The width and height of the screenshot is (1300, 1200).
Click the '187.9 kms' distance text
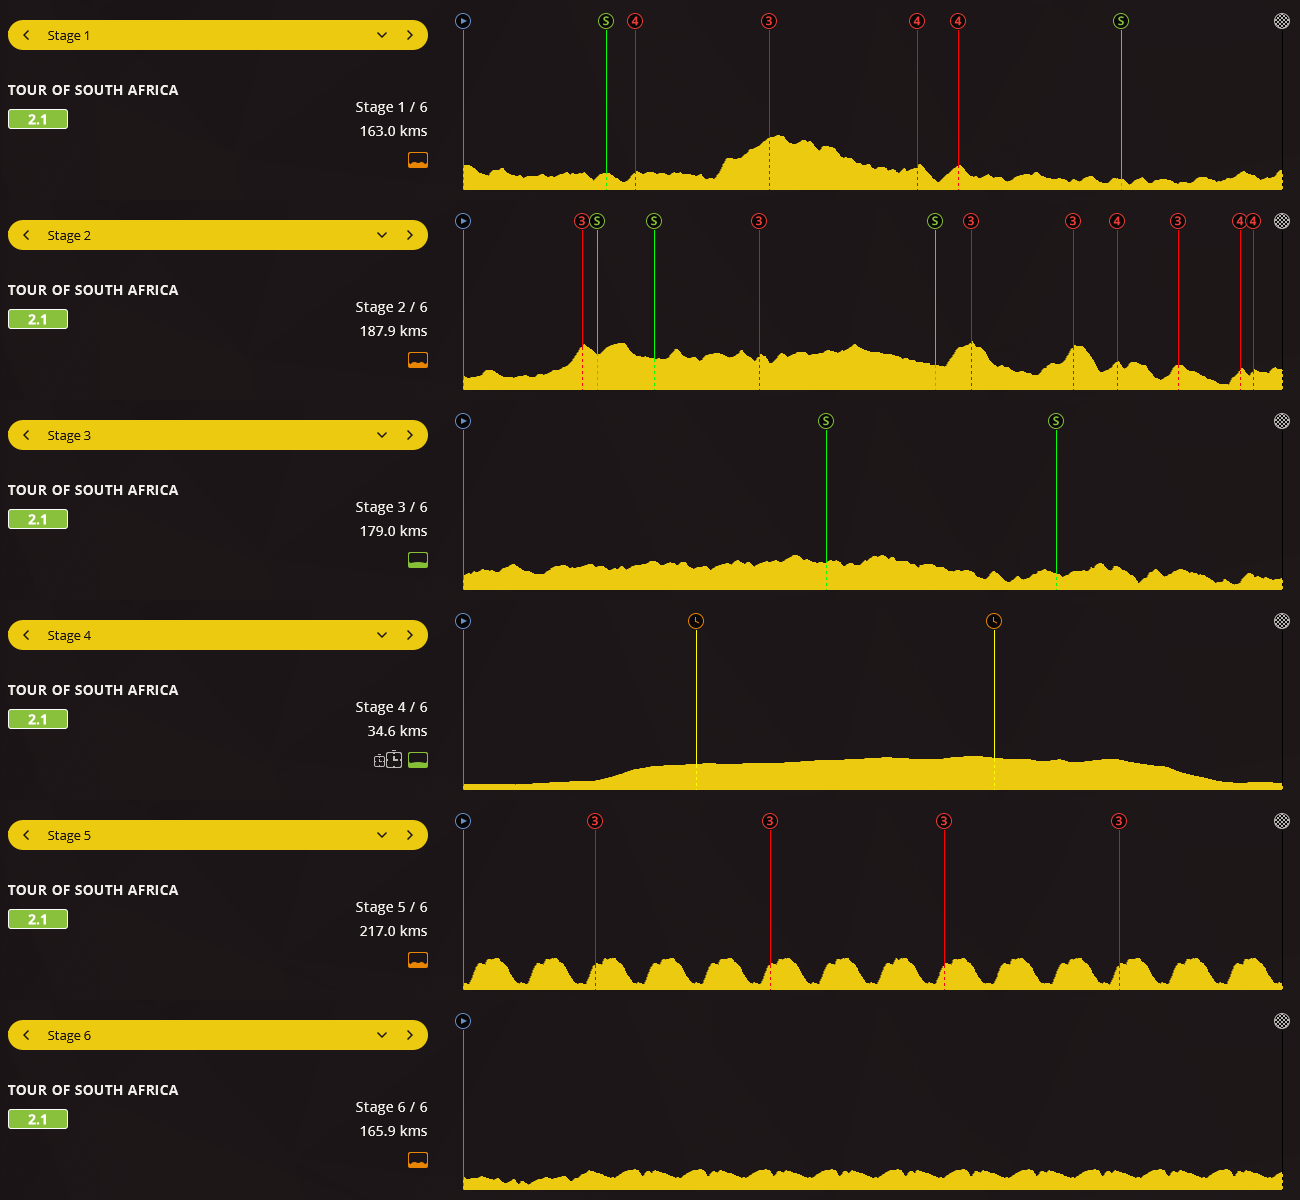point(393,331)
